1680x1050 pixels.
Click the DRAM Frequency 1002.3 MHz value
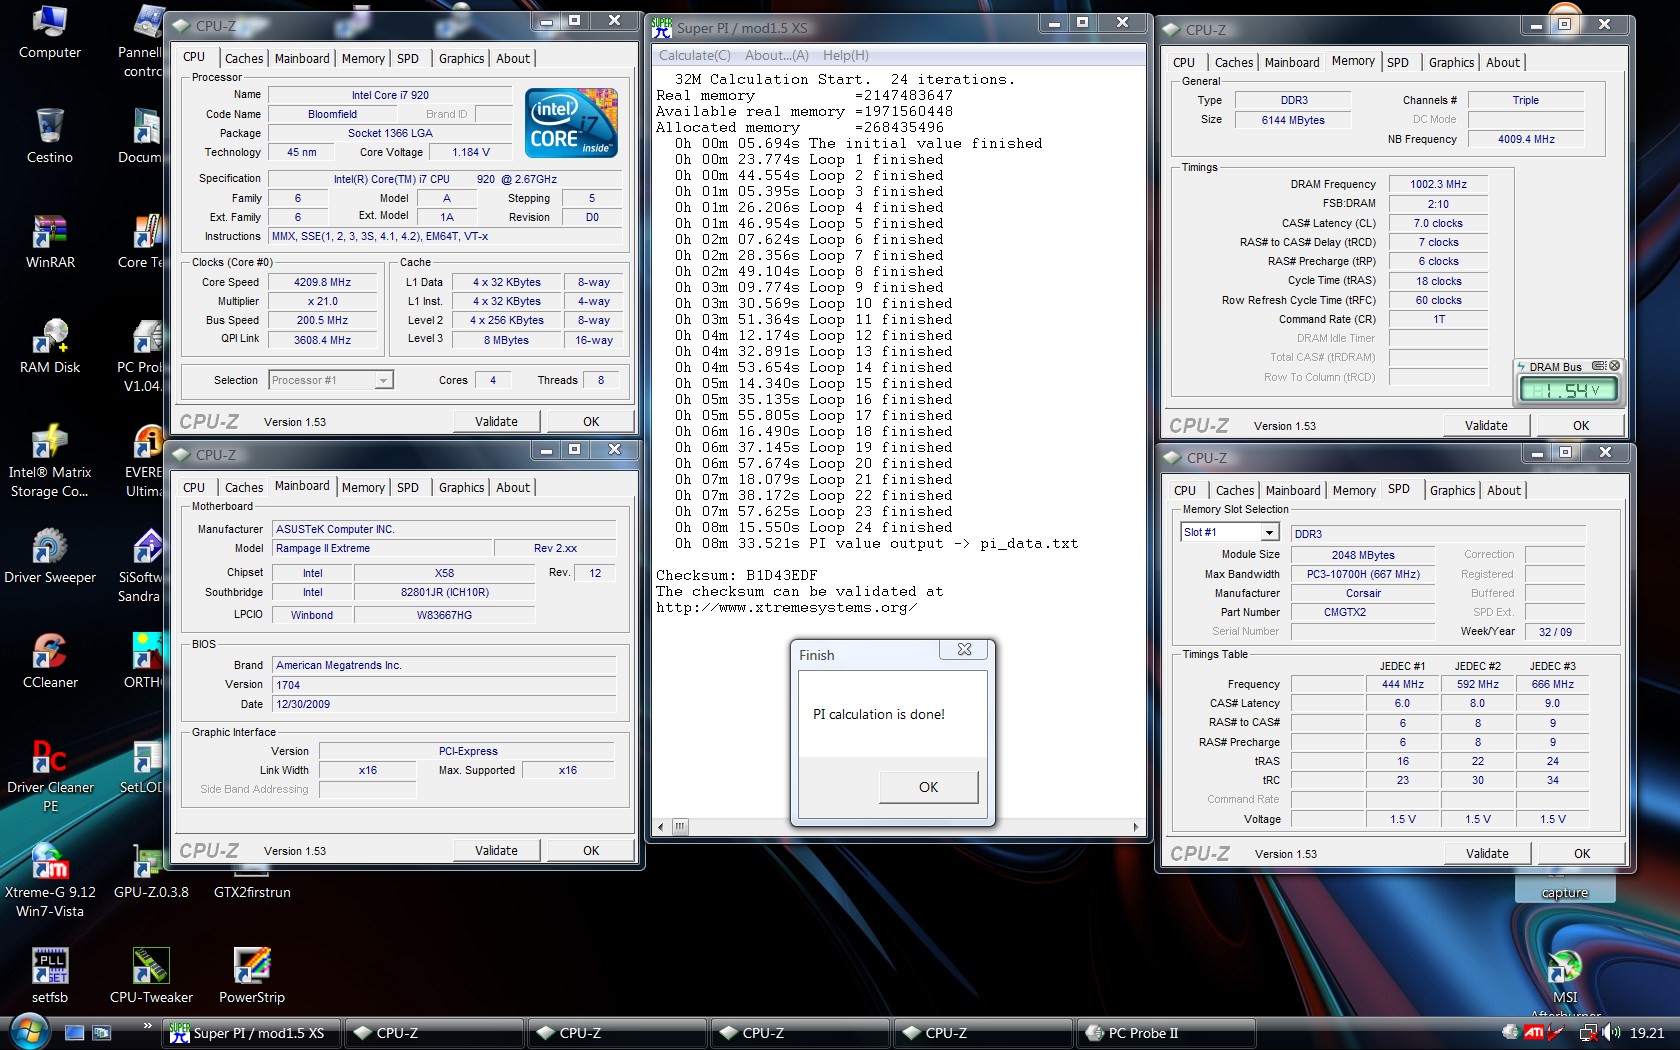[1438, 185]
